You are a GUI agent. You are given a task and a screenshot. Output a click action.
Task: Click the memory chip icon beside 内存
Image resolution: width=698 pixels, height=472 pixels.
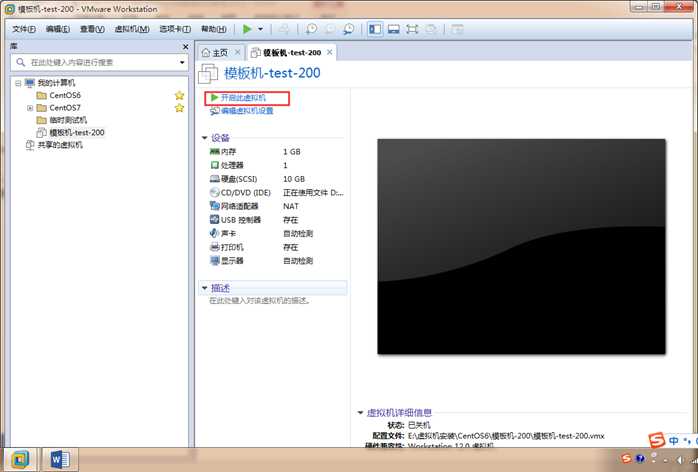click(x=214, y=152)
